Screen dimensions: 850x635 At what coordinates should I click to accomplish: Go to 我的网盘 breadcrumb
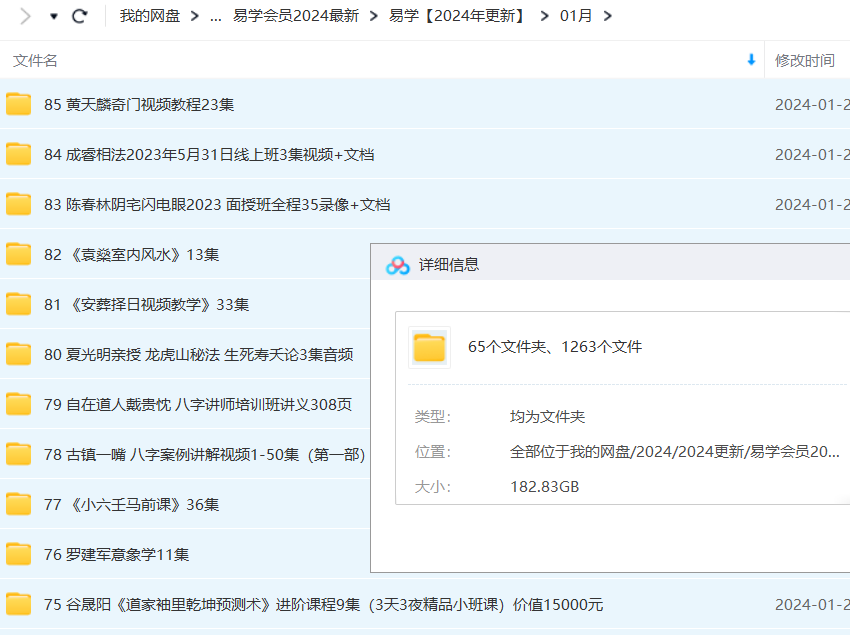coord(150,16)
